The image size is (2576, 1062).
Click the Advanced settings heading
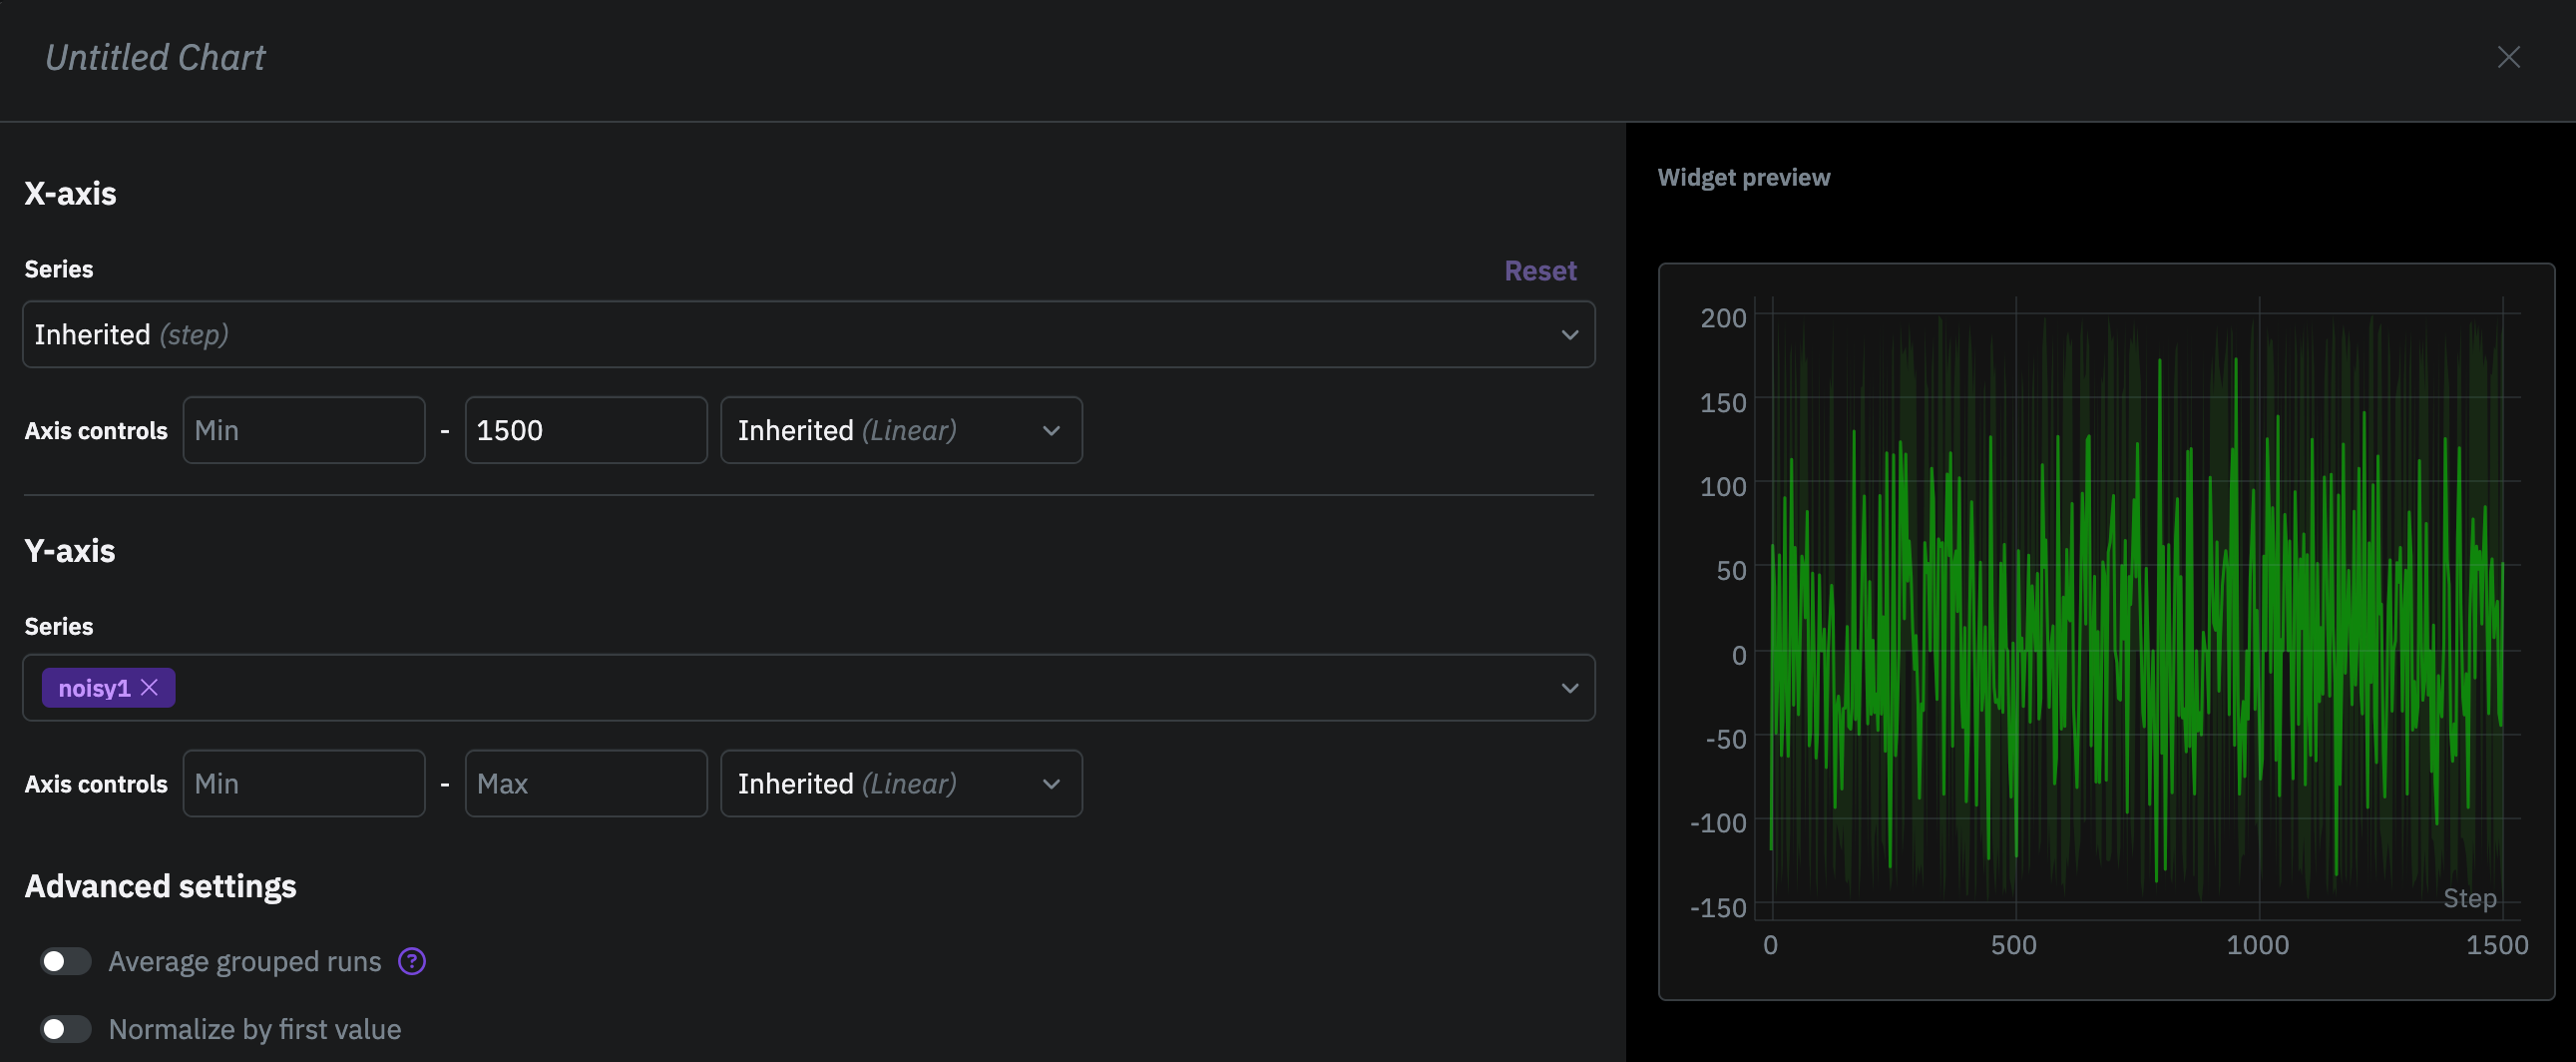pyautogui.click(x=160, y=886)
